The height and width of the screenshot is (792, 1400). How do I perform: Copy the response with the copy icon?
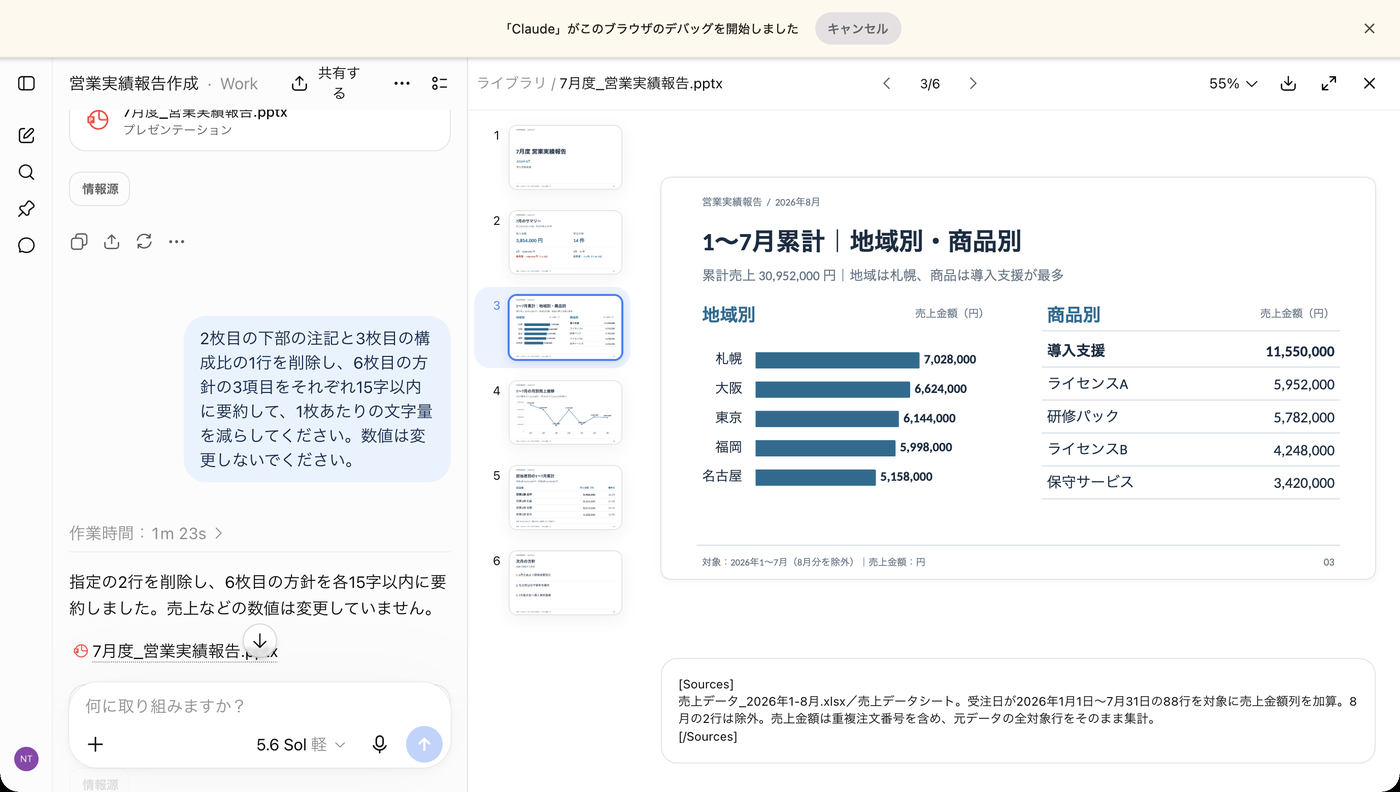click(79, 241)
